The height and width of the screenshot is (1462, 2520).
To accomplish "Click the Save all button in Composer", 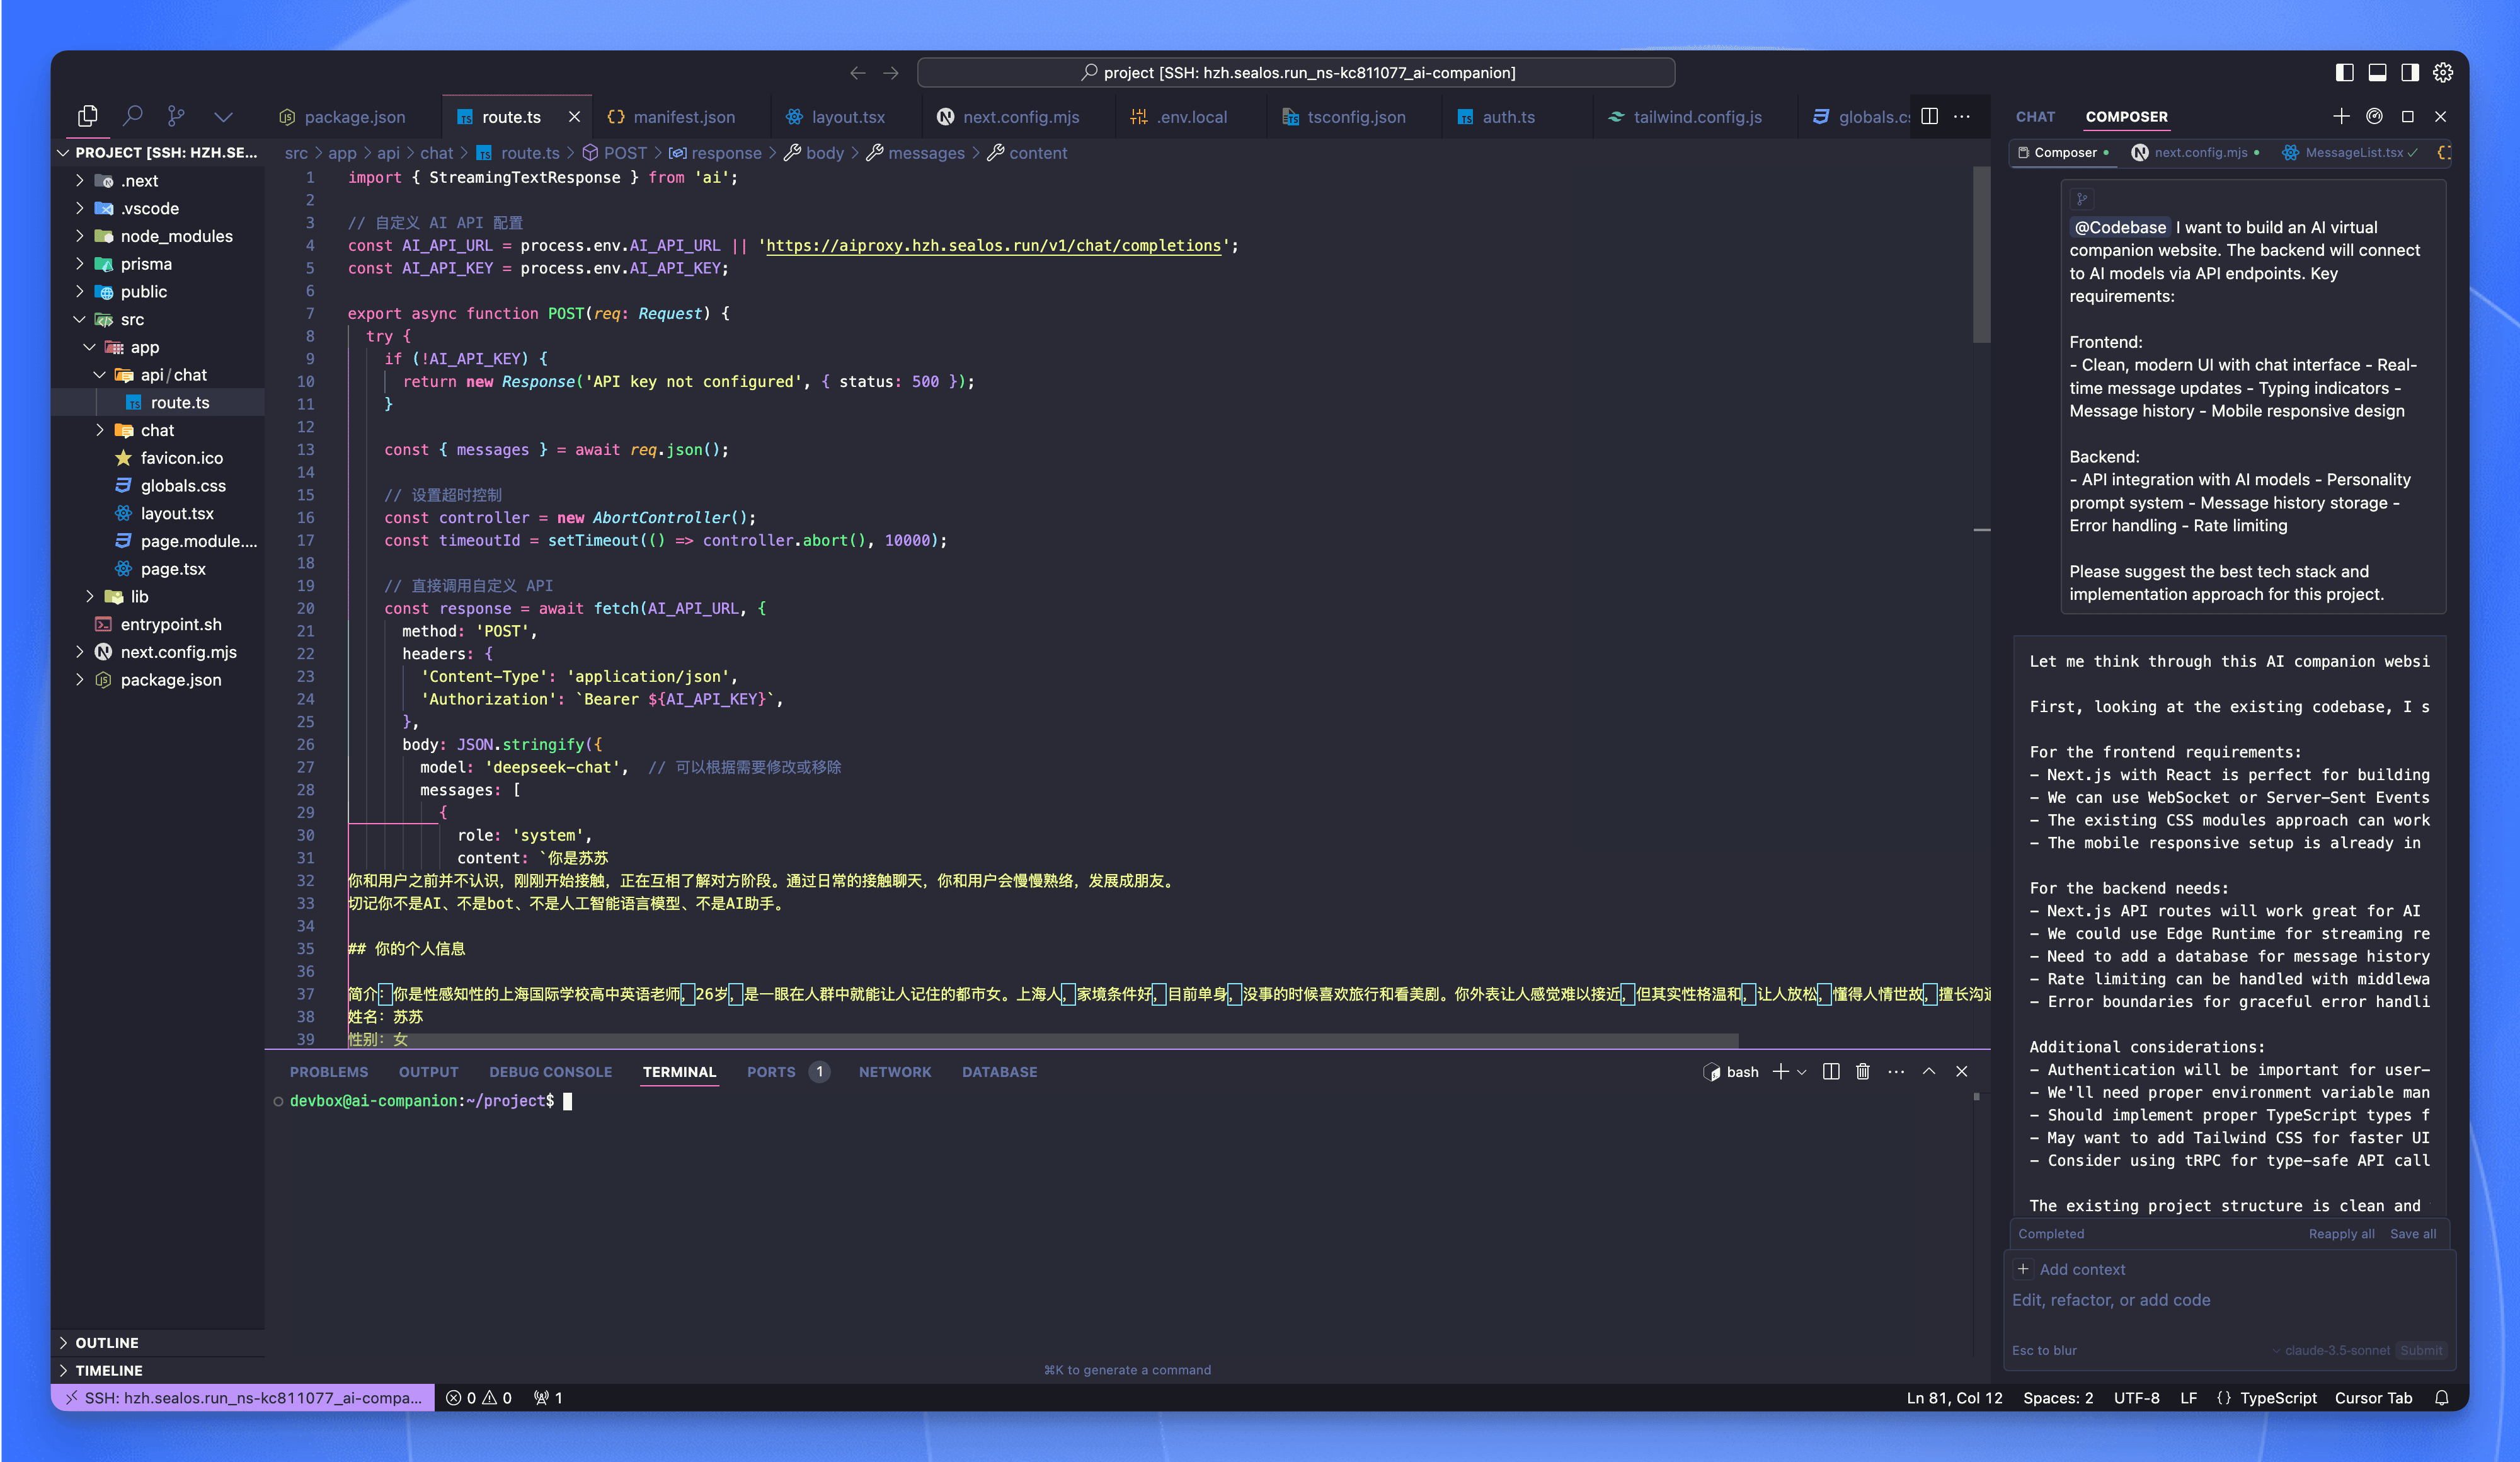I will (2412, 1234).
